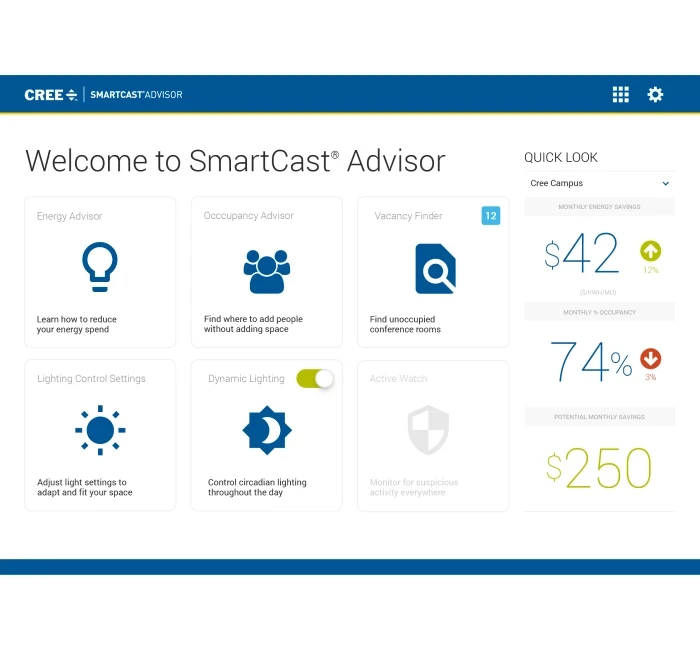
Task: Click the Lighting Control Settings sun icon
Action: (100, 430)
